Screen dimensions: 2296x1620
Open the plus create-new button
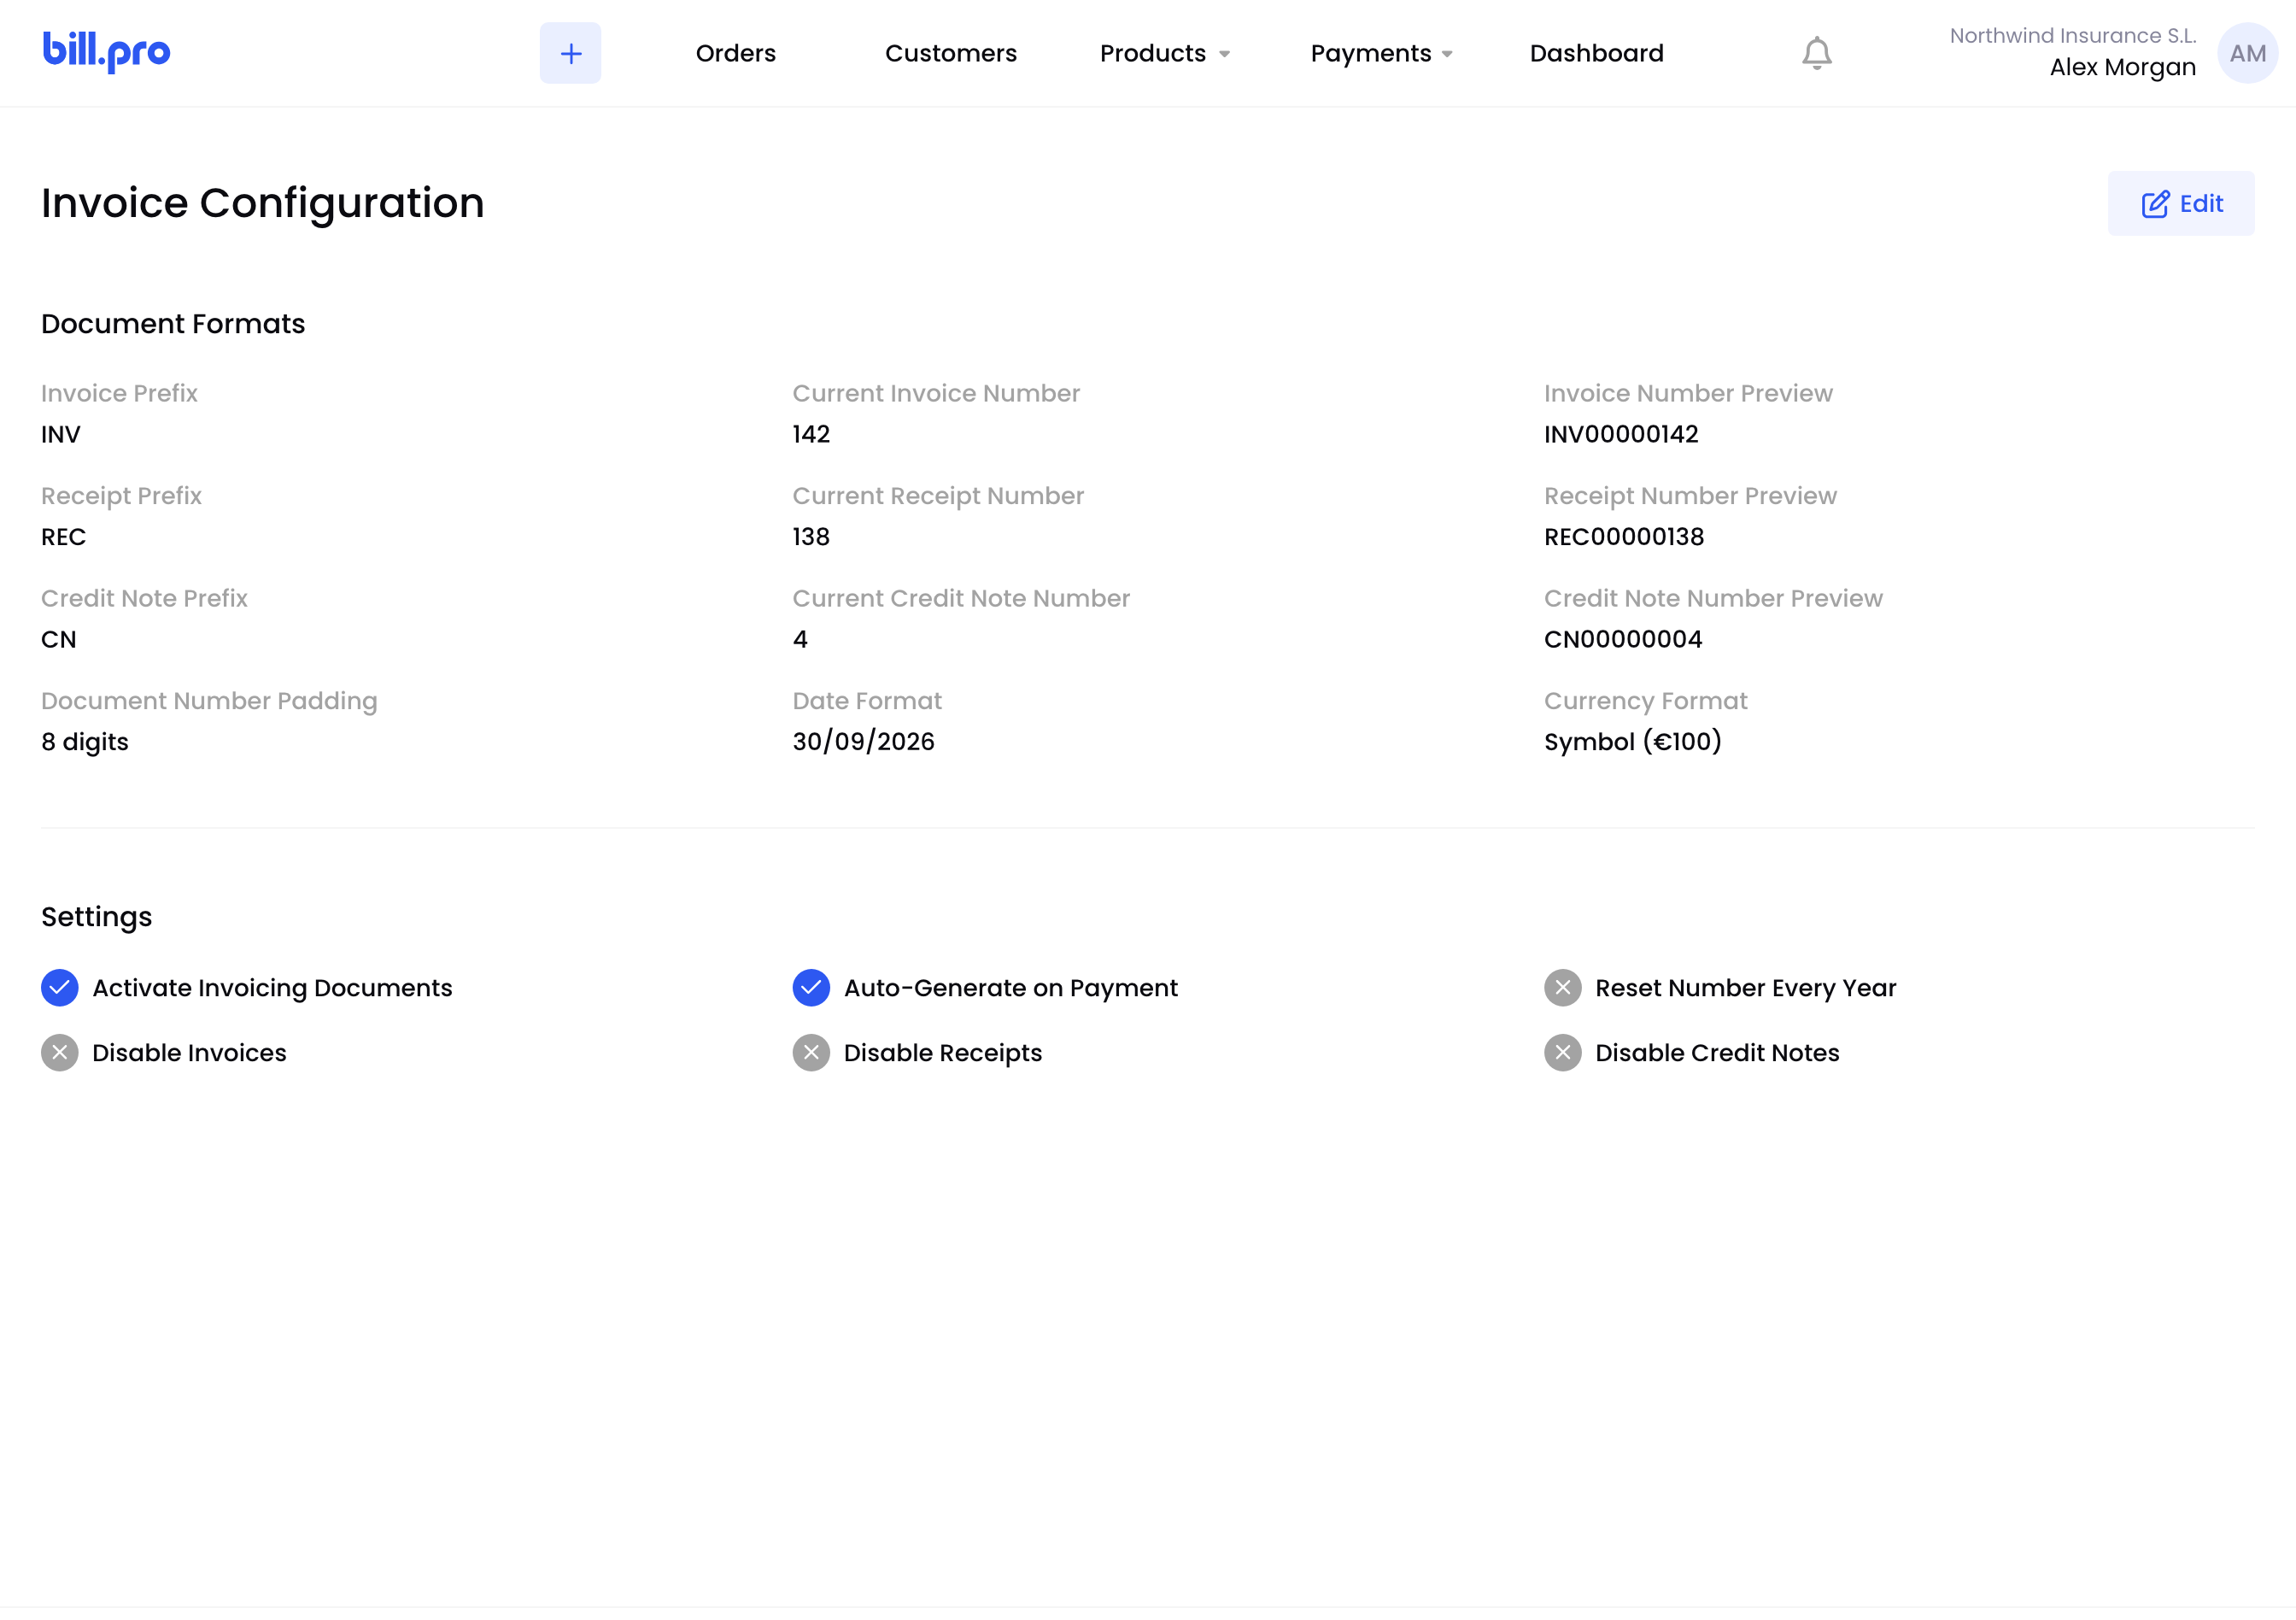570,53
